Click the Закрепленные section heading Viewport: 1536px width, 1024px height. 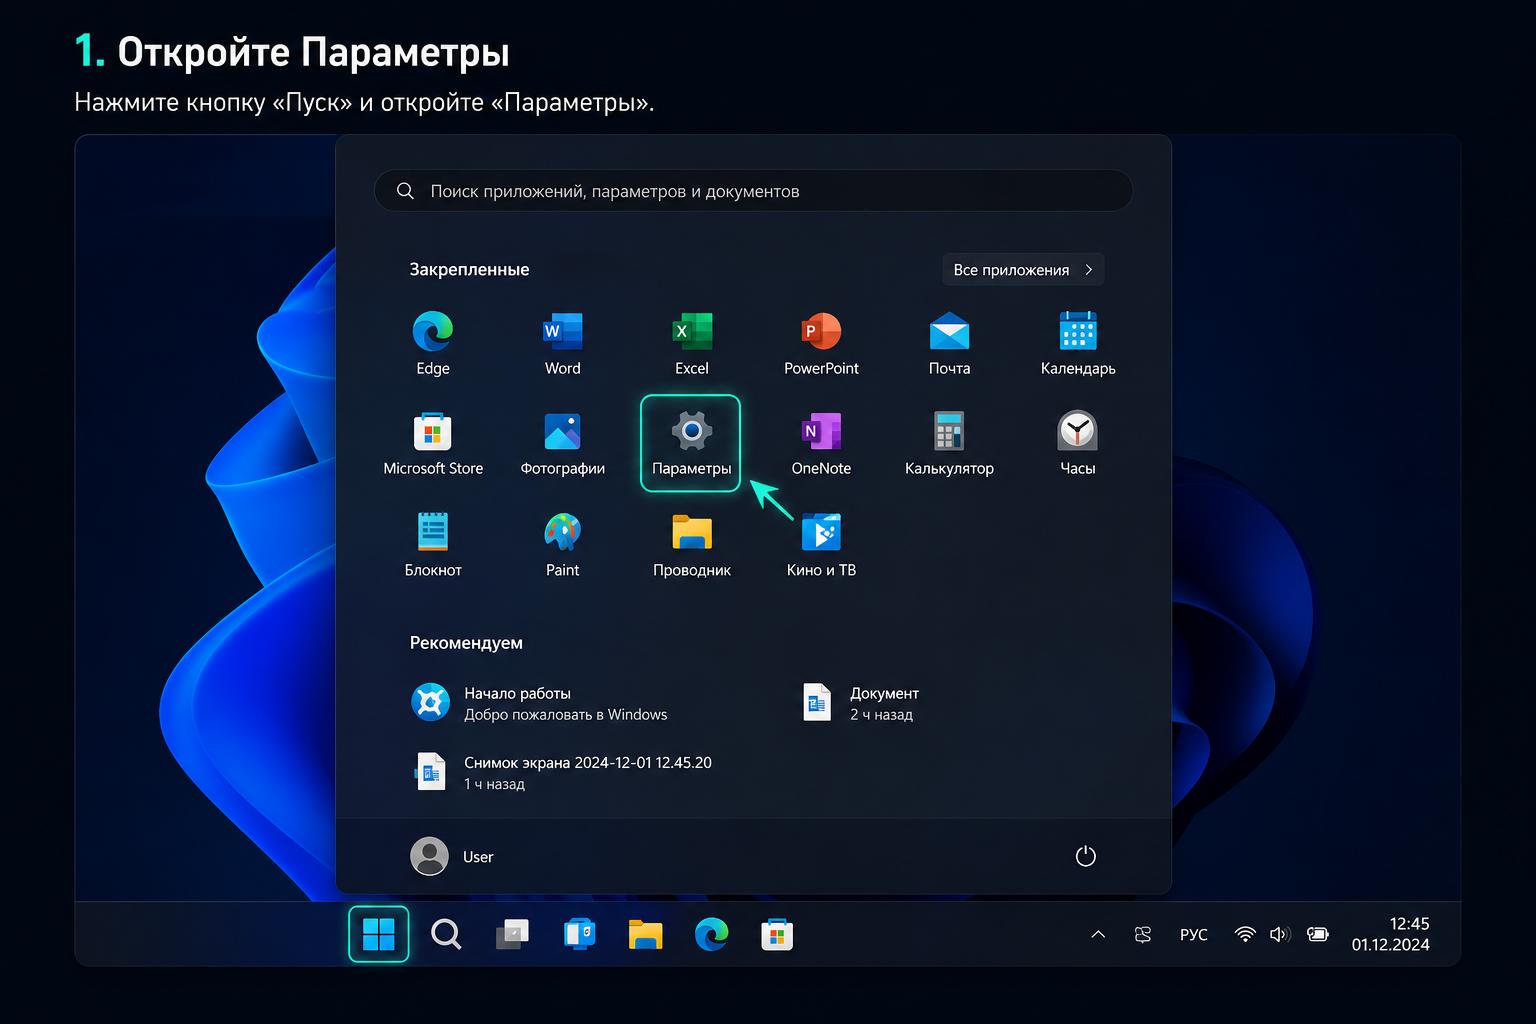click(x=469, y=269)
